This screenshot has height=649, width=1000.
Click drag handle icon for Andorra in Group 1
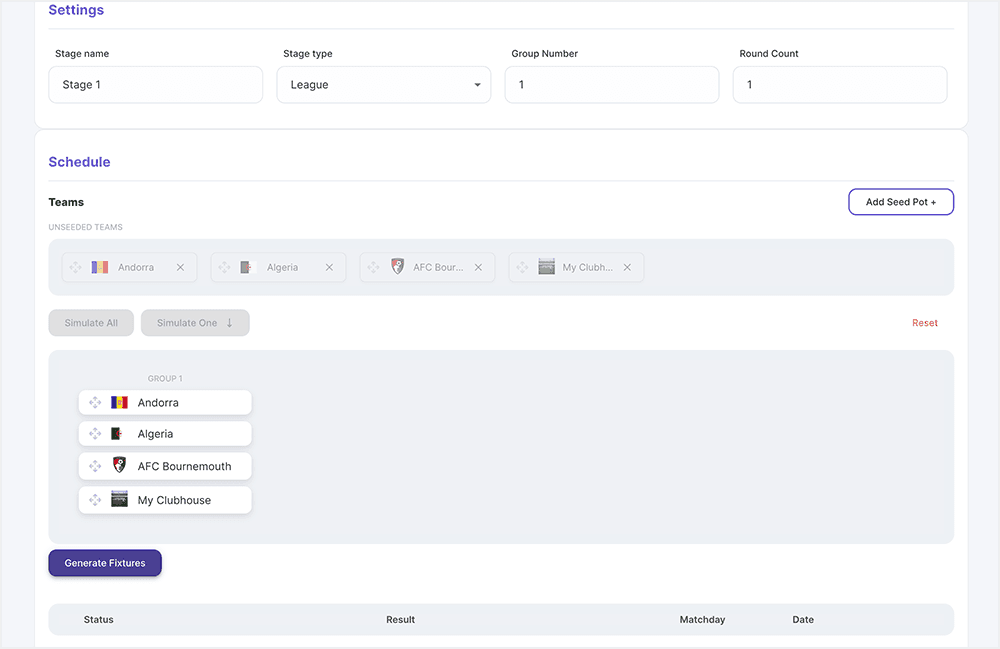(x=95, y=403)
